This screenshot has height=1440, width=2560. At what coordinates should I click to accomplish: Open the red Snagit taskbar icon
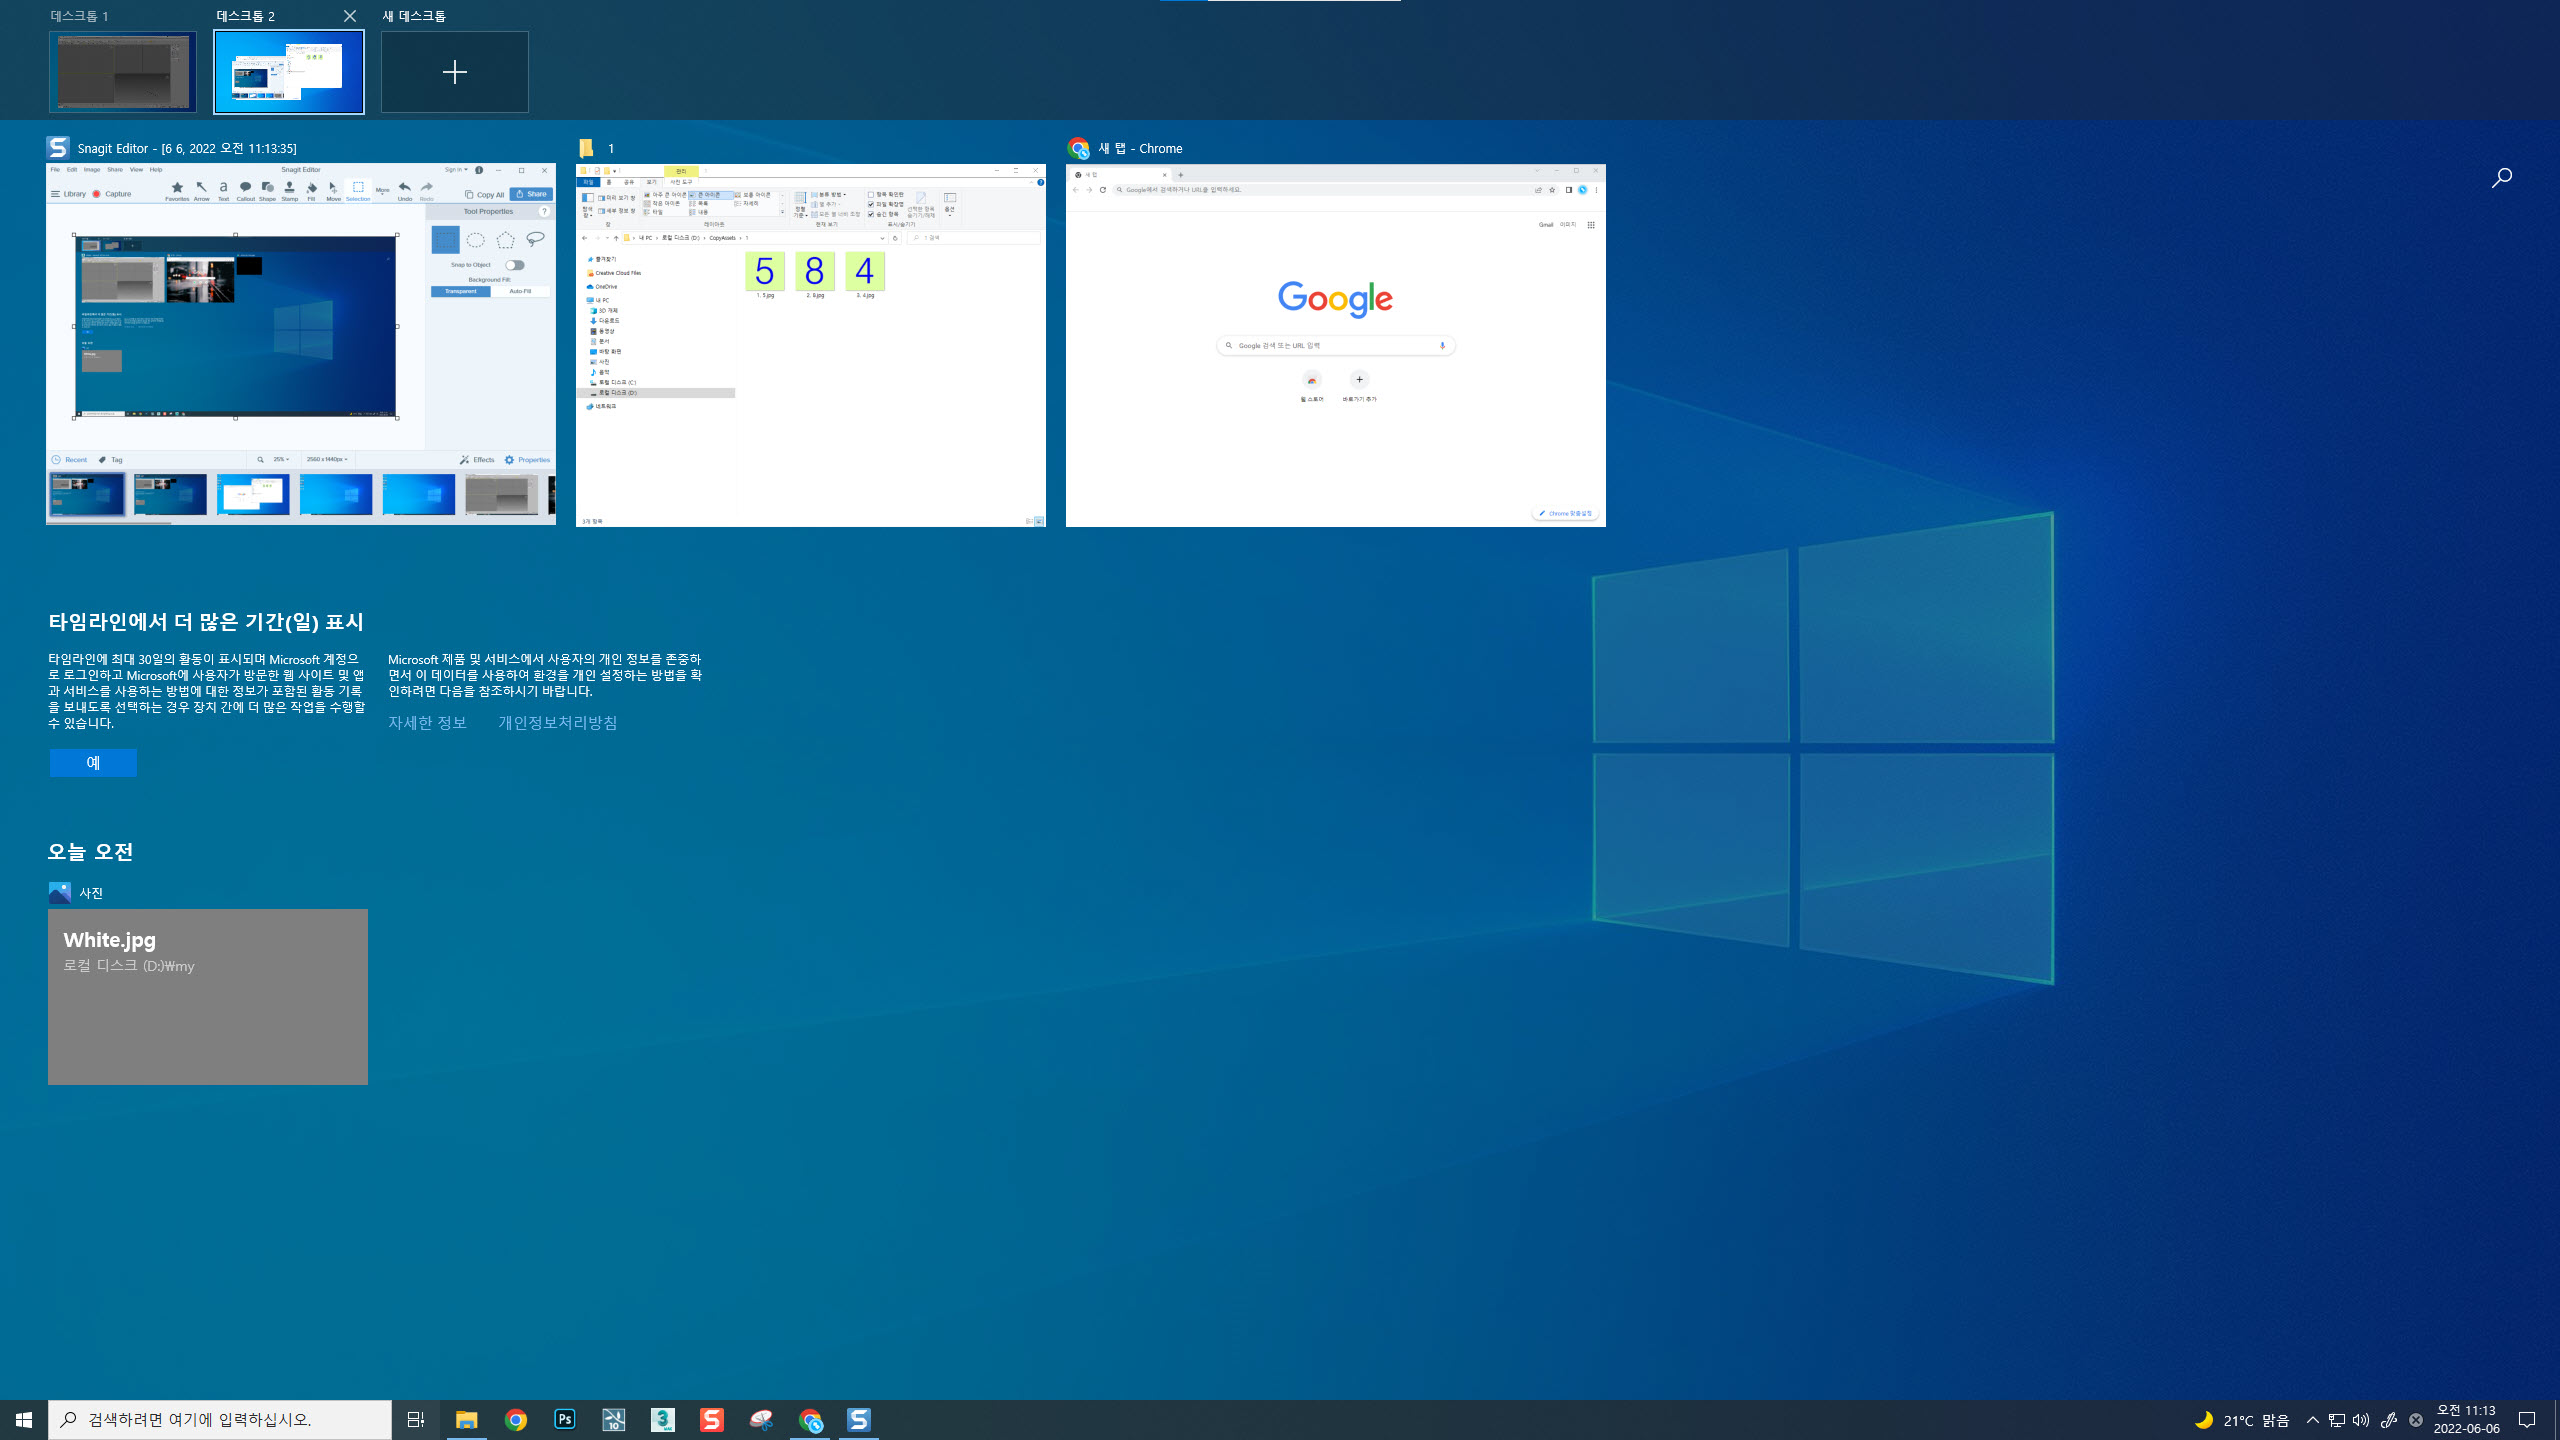(711, 1419)
